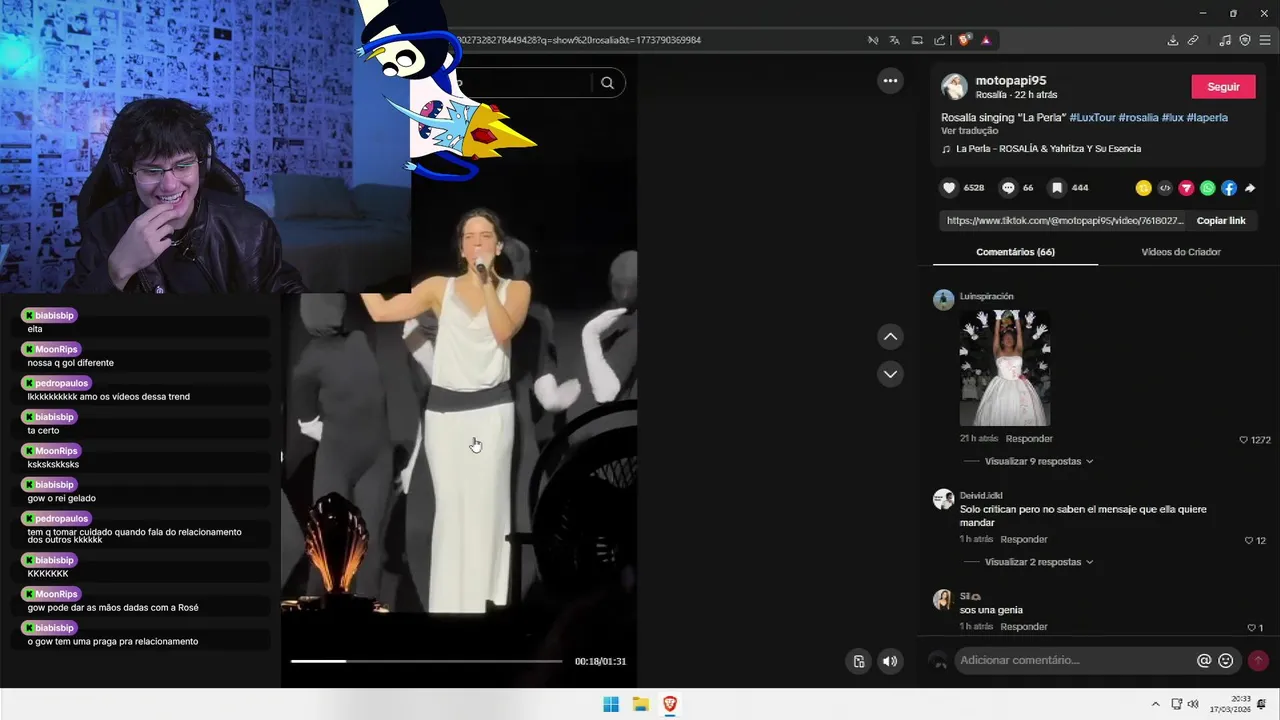Reply to Luinspiración's comment
The height and width of the screenshot is (720, 1280).
point(1029,439)
